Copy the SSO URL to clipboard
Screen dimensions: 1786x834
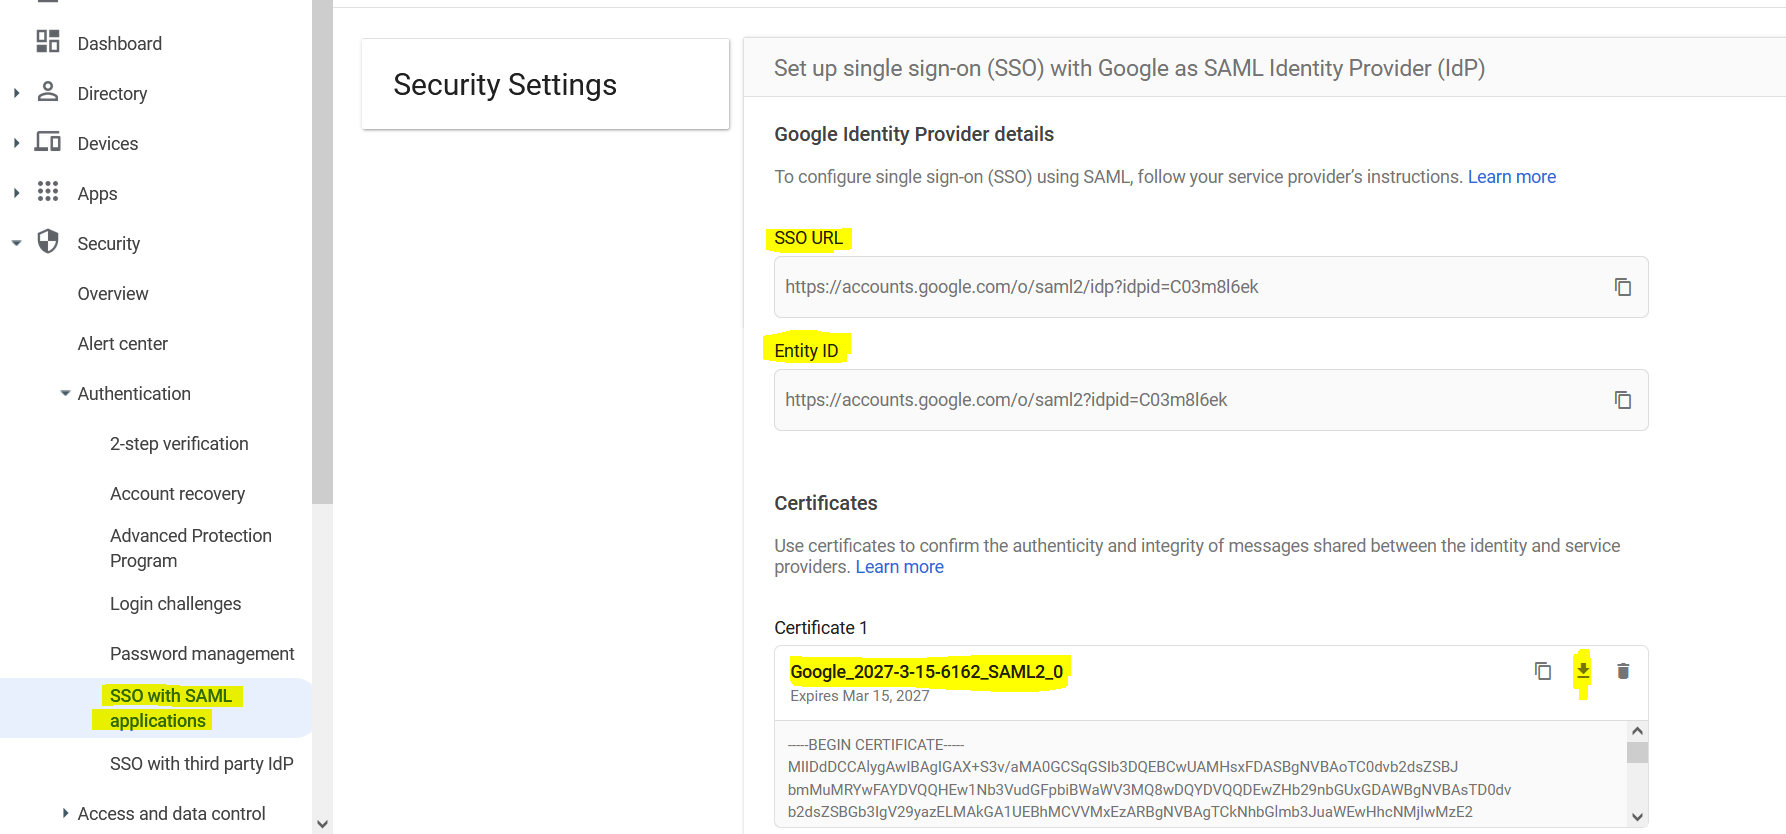click(x=1622, y=287)
